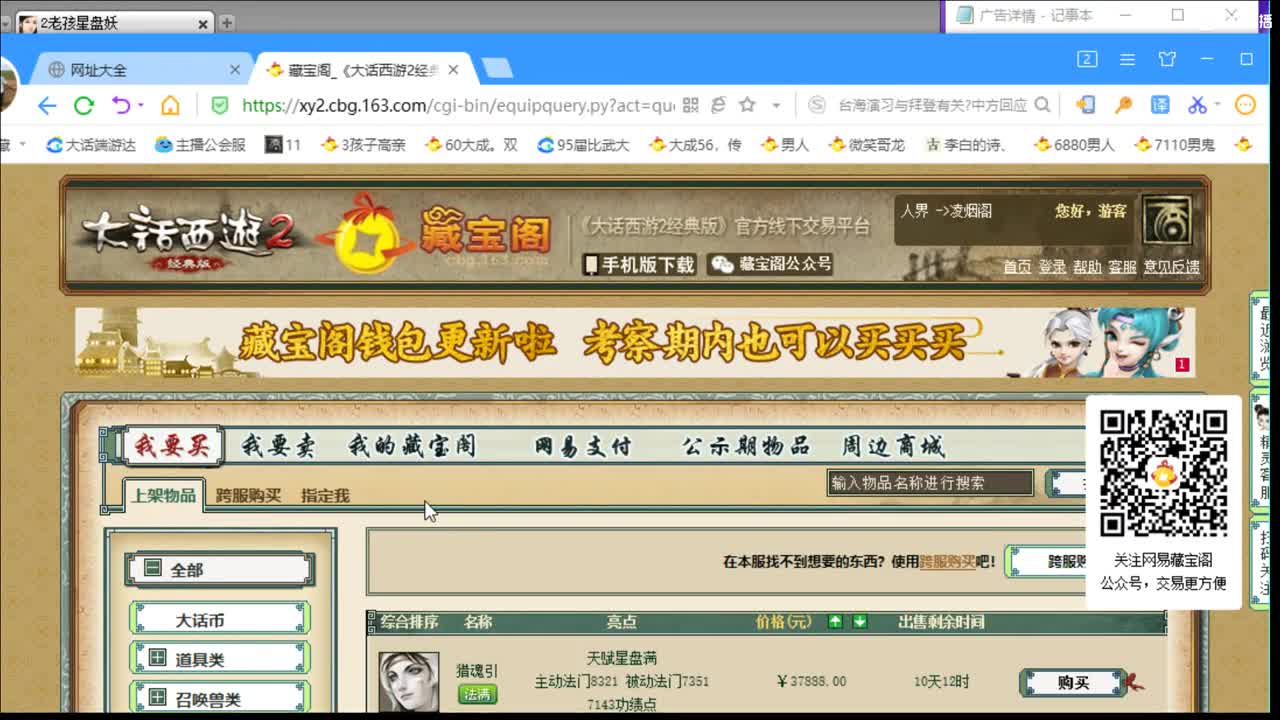Open the 我的藏宝阁 menu
Viewport: 1280px width, 720px height.
(x=412, y=446)
